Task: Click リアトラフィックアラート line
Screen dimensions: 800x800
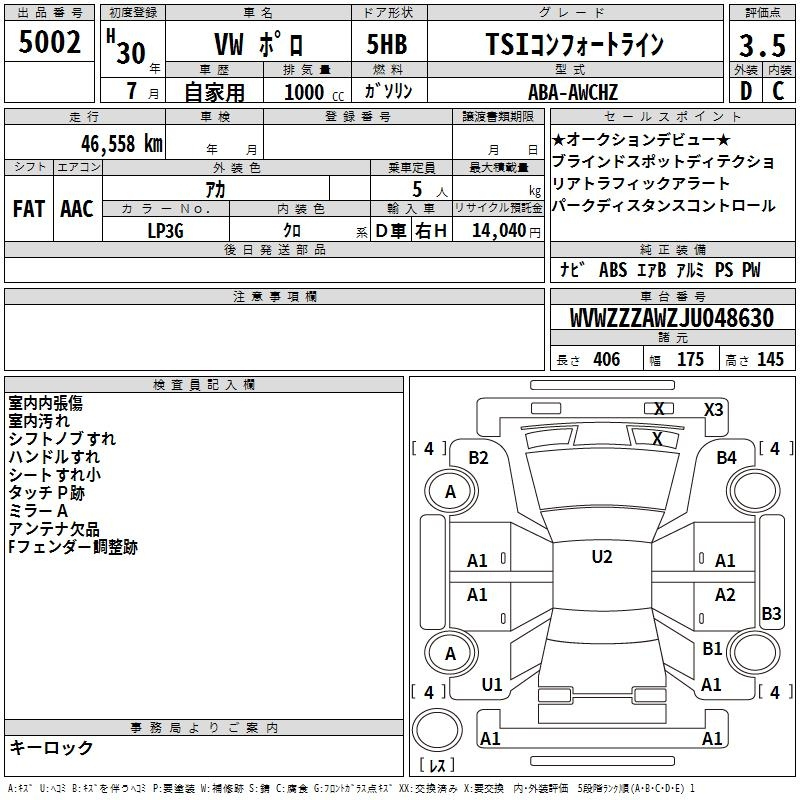Action: (641, 183)
